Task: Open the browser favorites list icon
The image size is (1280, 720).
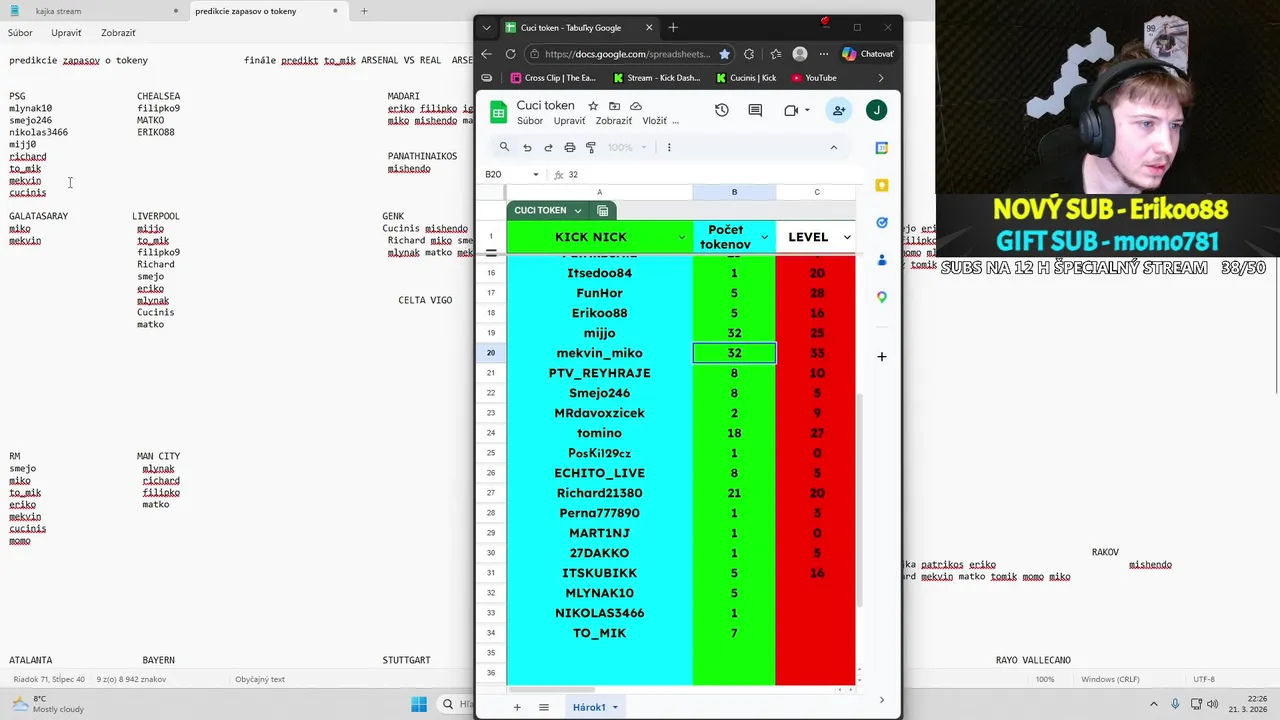Action: [x=774, y=54]
